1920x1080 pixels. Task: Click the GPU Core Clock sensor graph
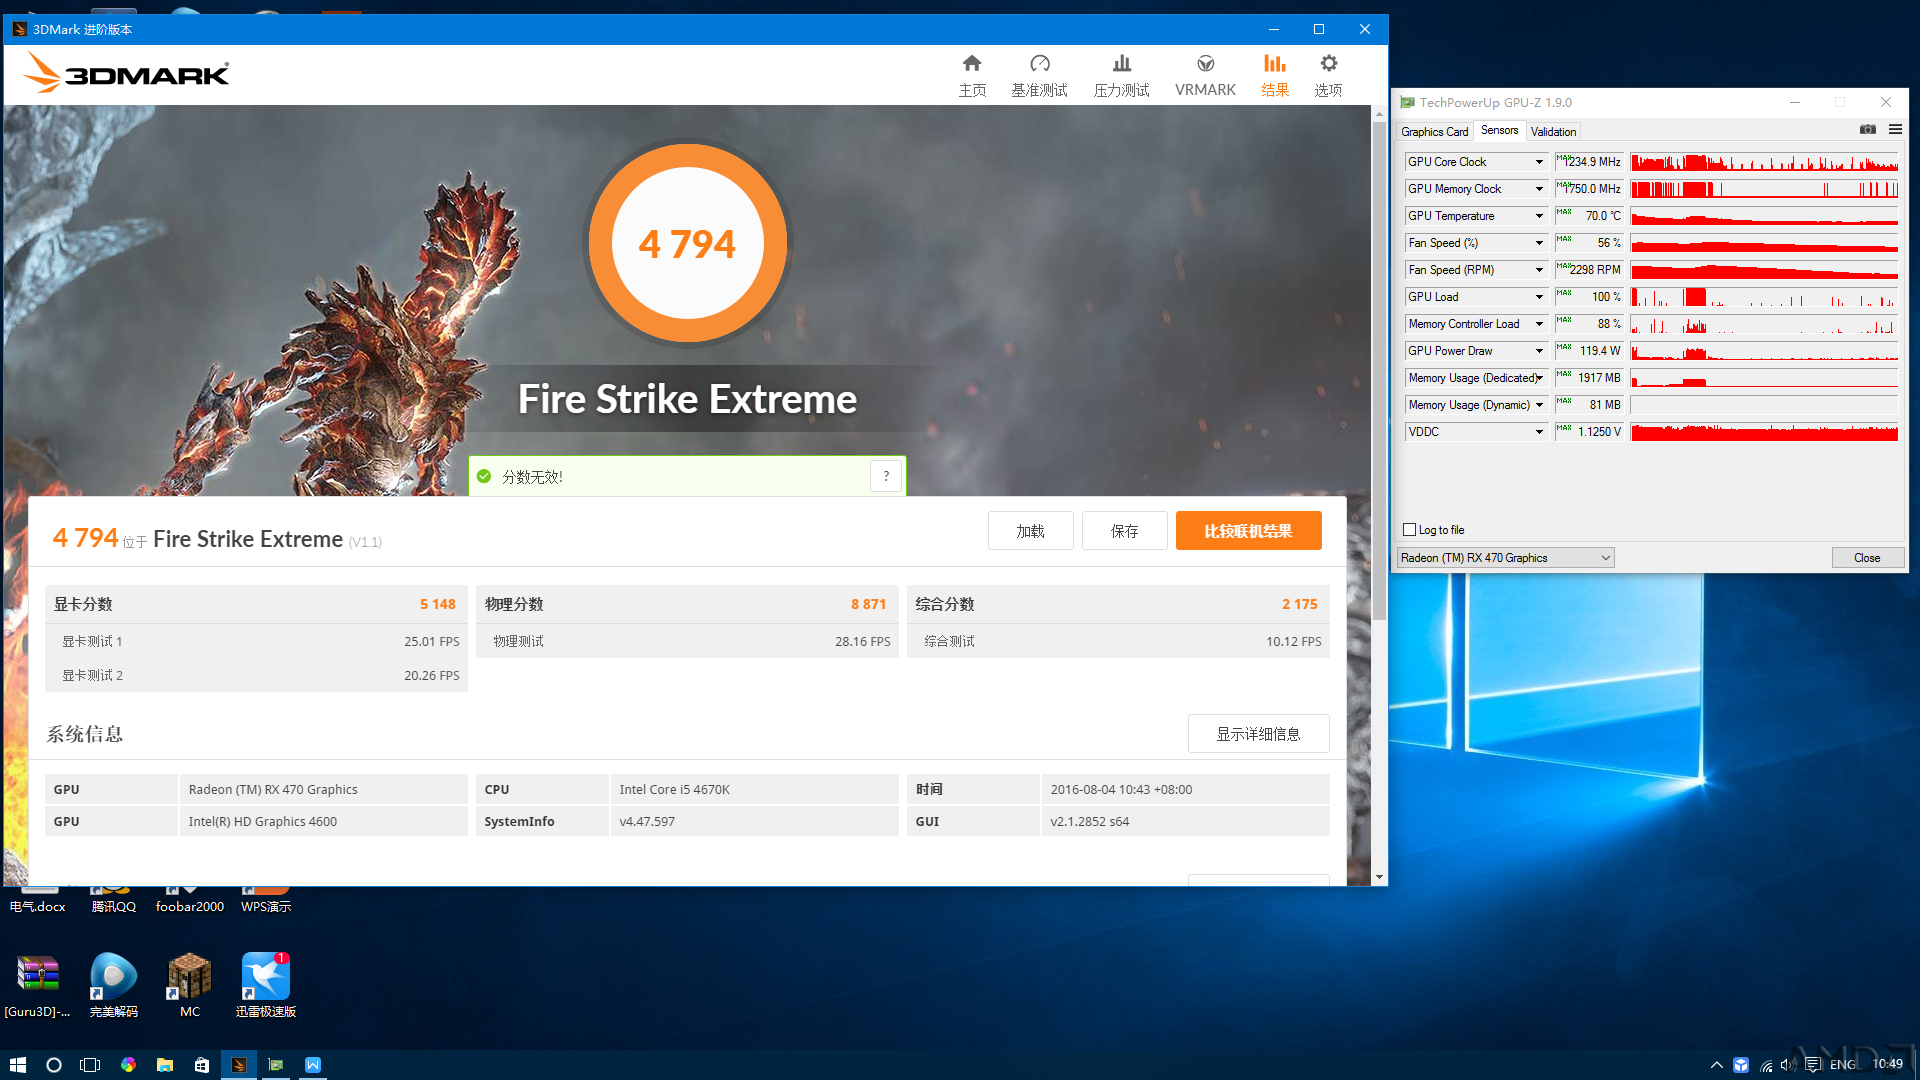point(1764,162)
